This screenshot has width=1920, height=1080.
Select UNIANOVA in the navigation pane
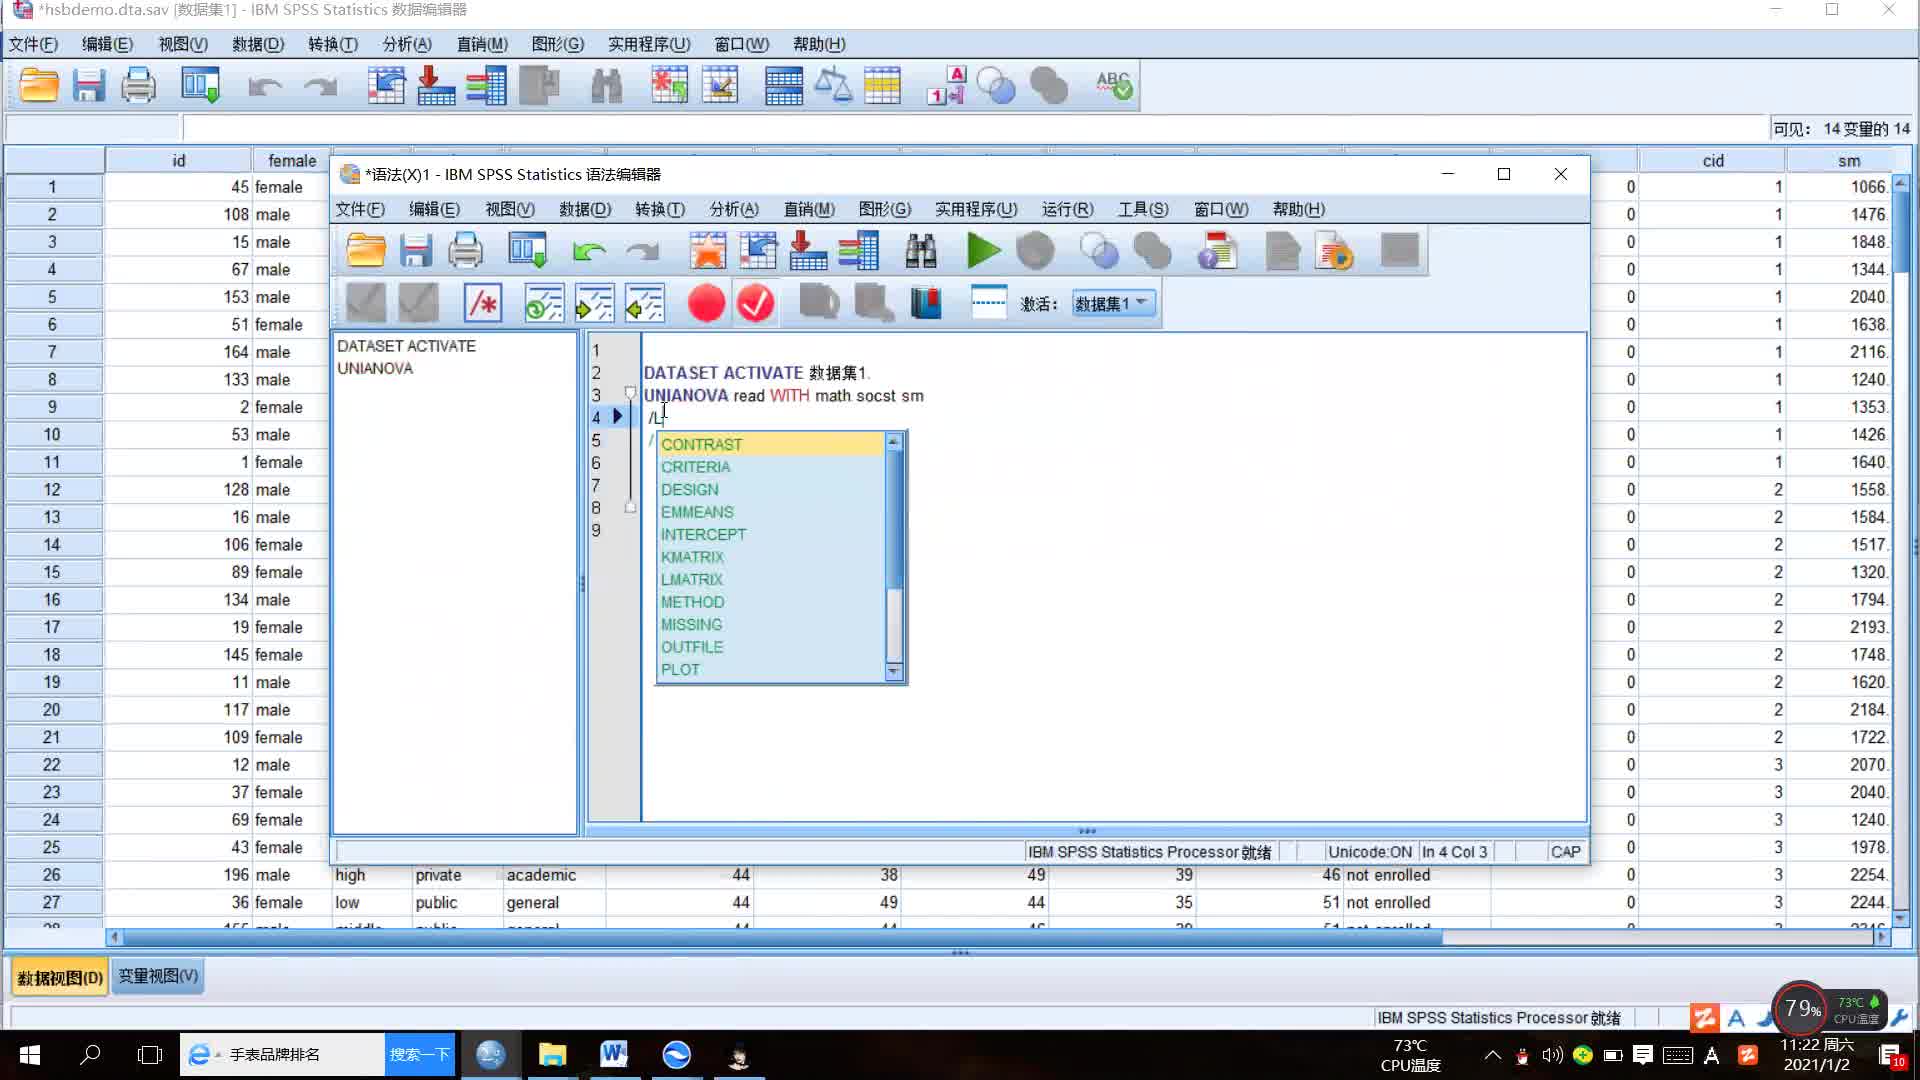point(375,368)
